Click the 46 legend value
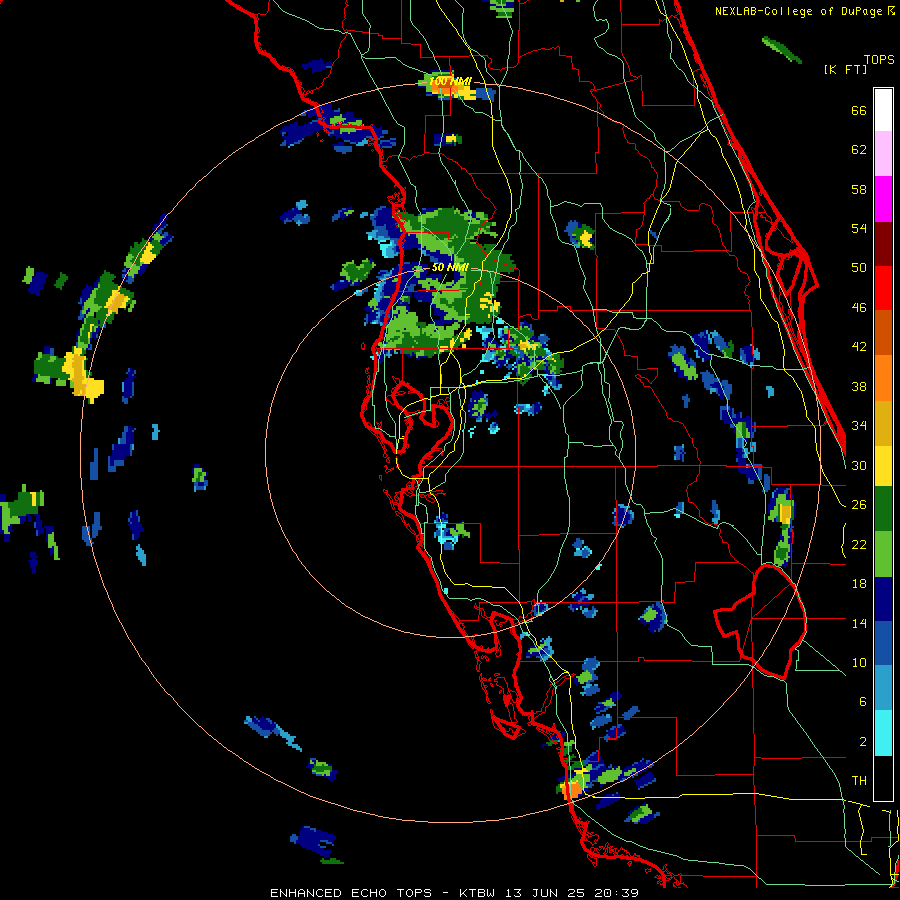The width and height of the screenshot is (900, 900). [x=859, y=308]
